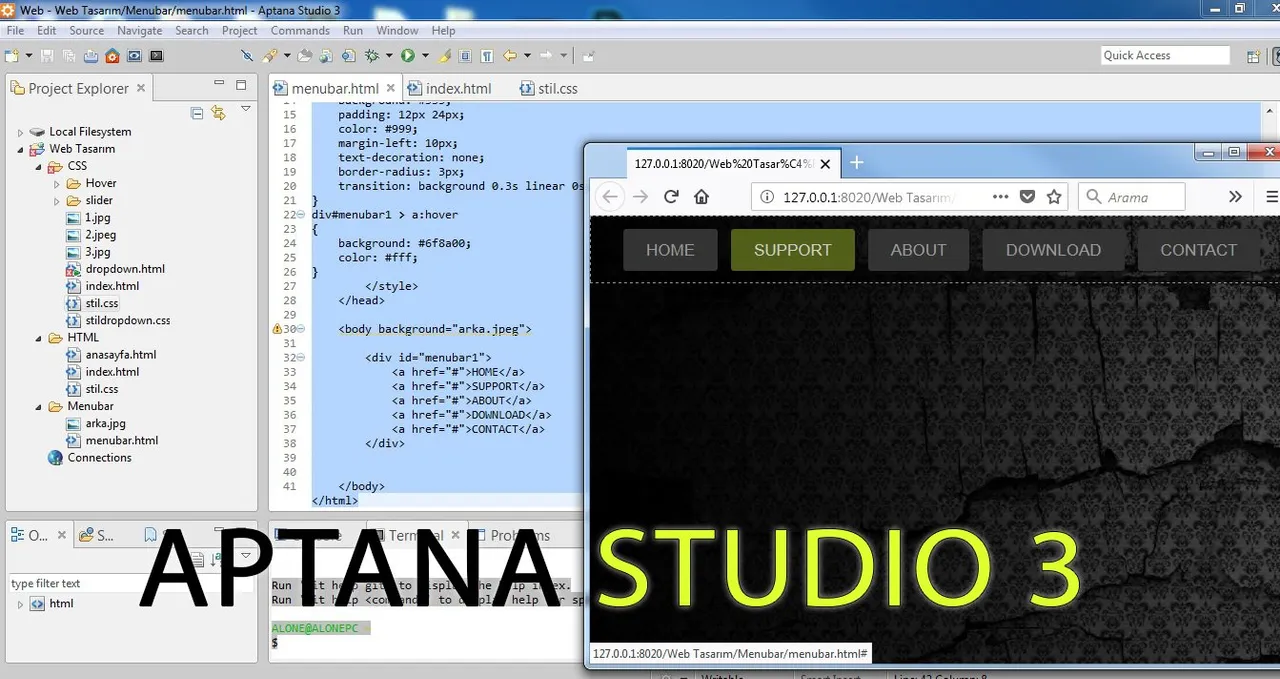Image resolution: width=1280 pixels, height=679 pixels.
Task: Click the New file toolbar icon
Action: pos(11,56)
